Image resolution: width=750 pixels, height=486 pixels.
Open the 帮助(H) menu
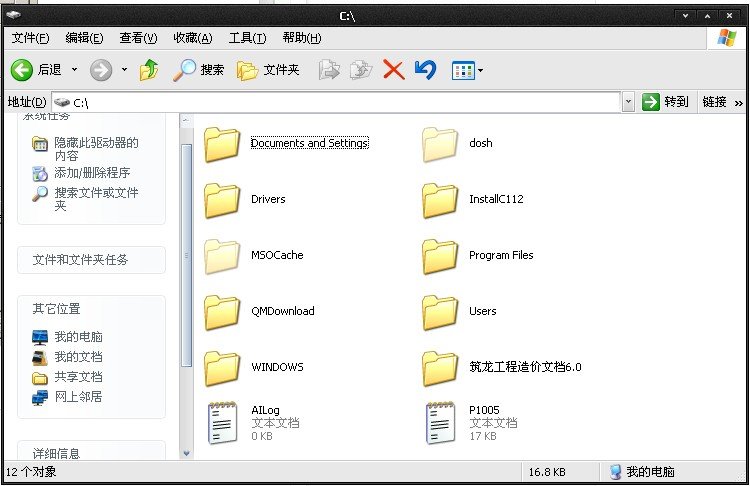[x=302, y=38]
